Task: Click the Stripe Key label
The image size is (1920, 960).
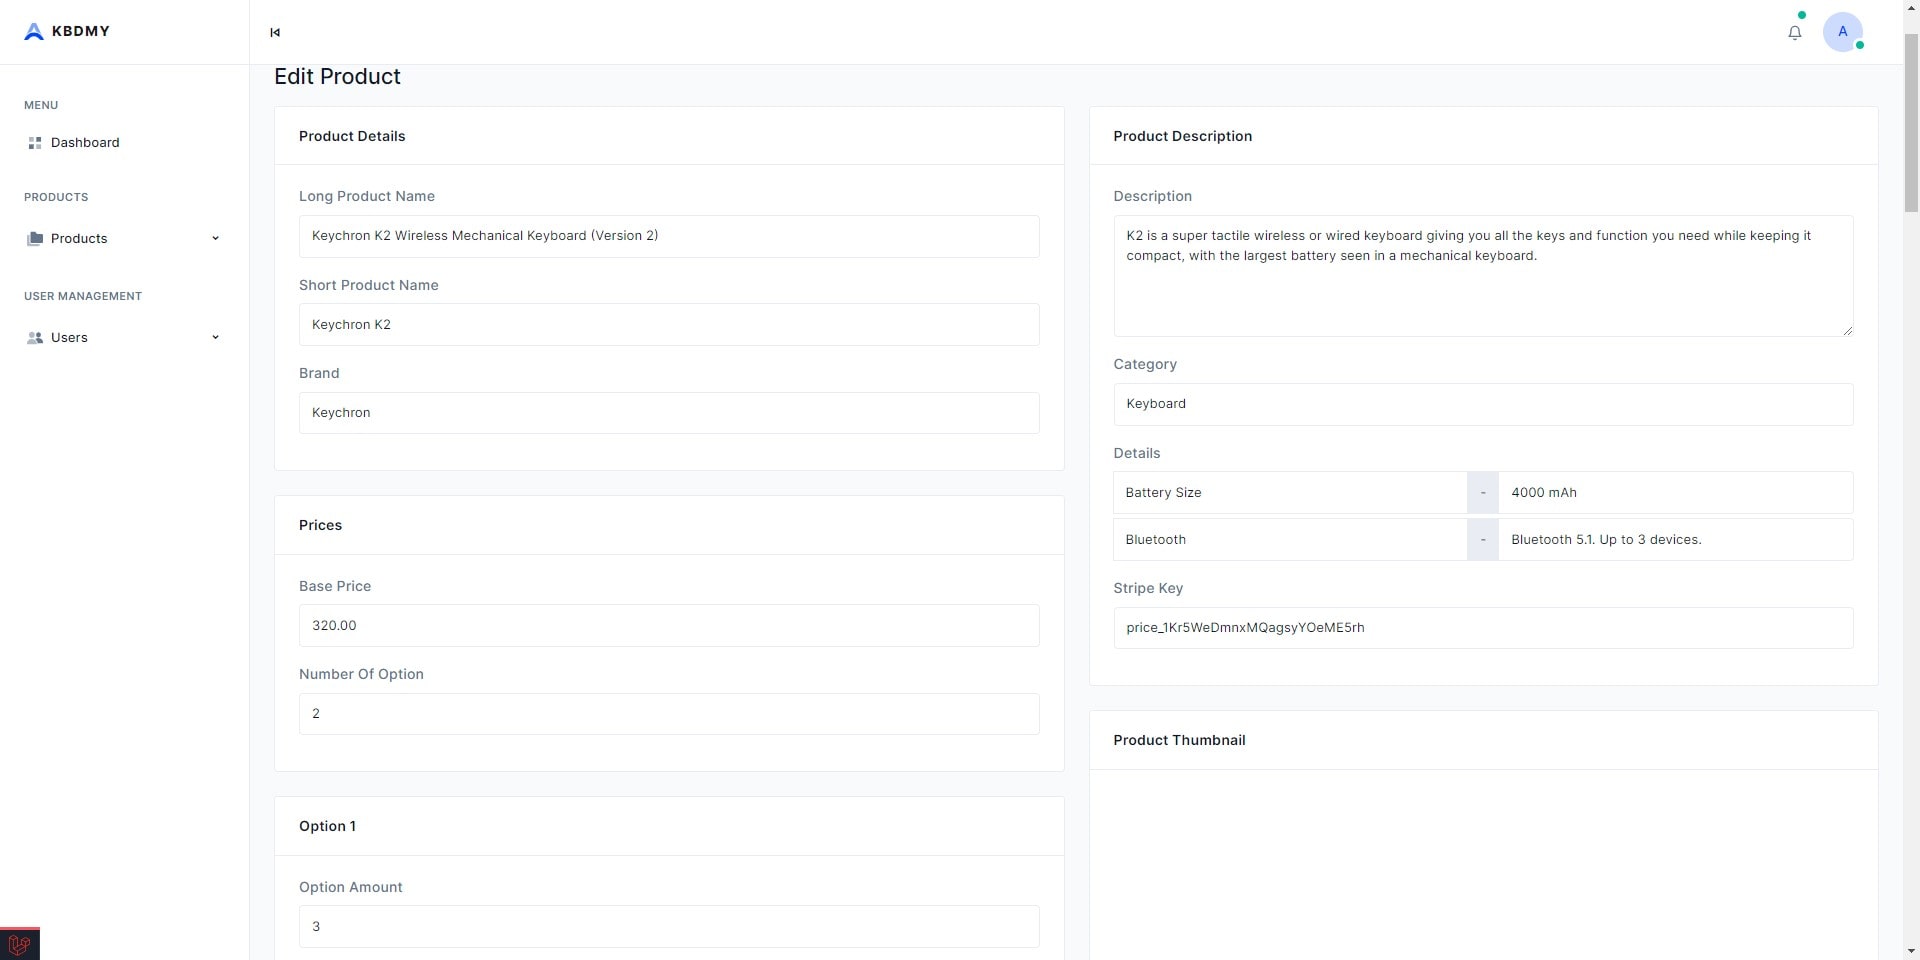Action: (x=1148, y=588)
